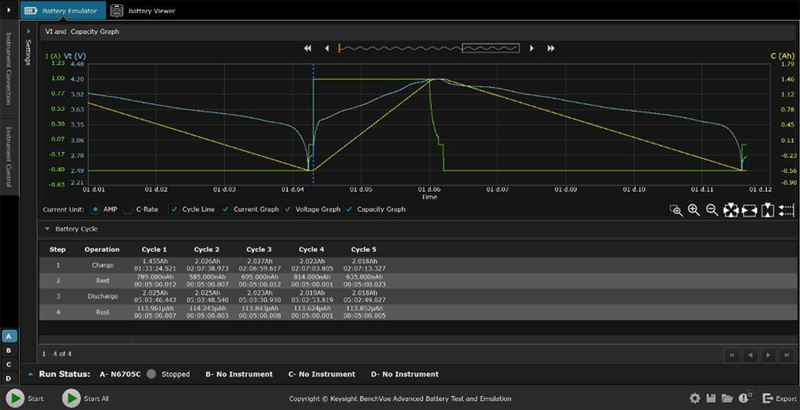Click the vertical autoscale graph icon
Screen dimensions: 800x410
pos(767,210)
